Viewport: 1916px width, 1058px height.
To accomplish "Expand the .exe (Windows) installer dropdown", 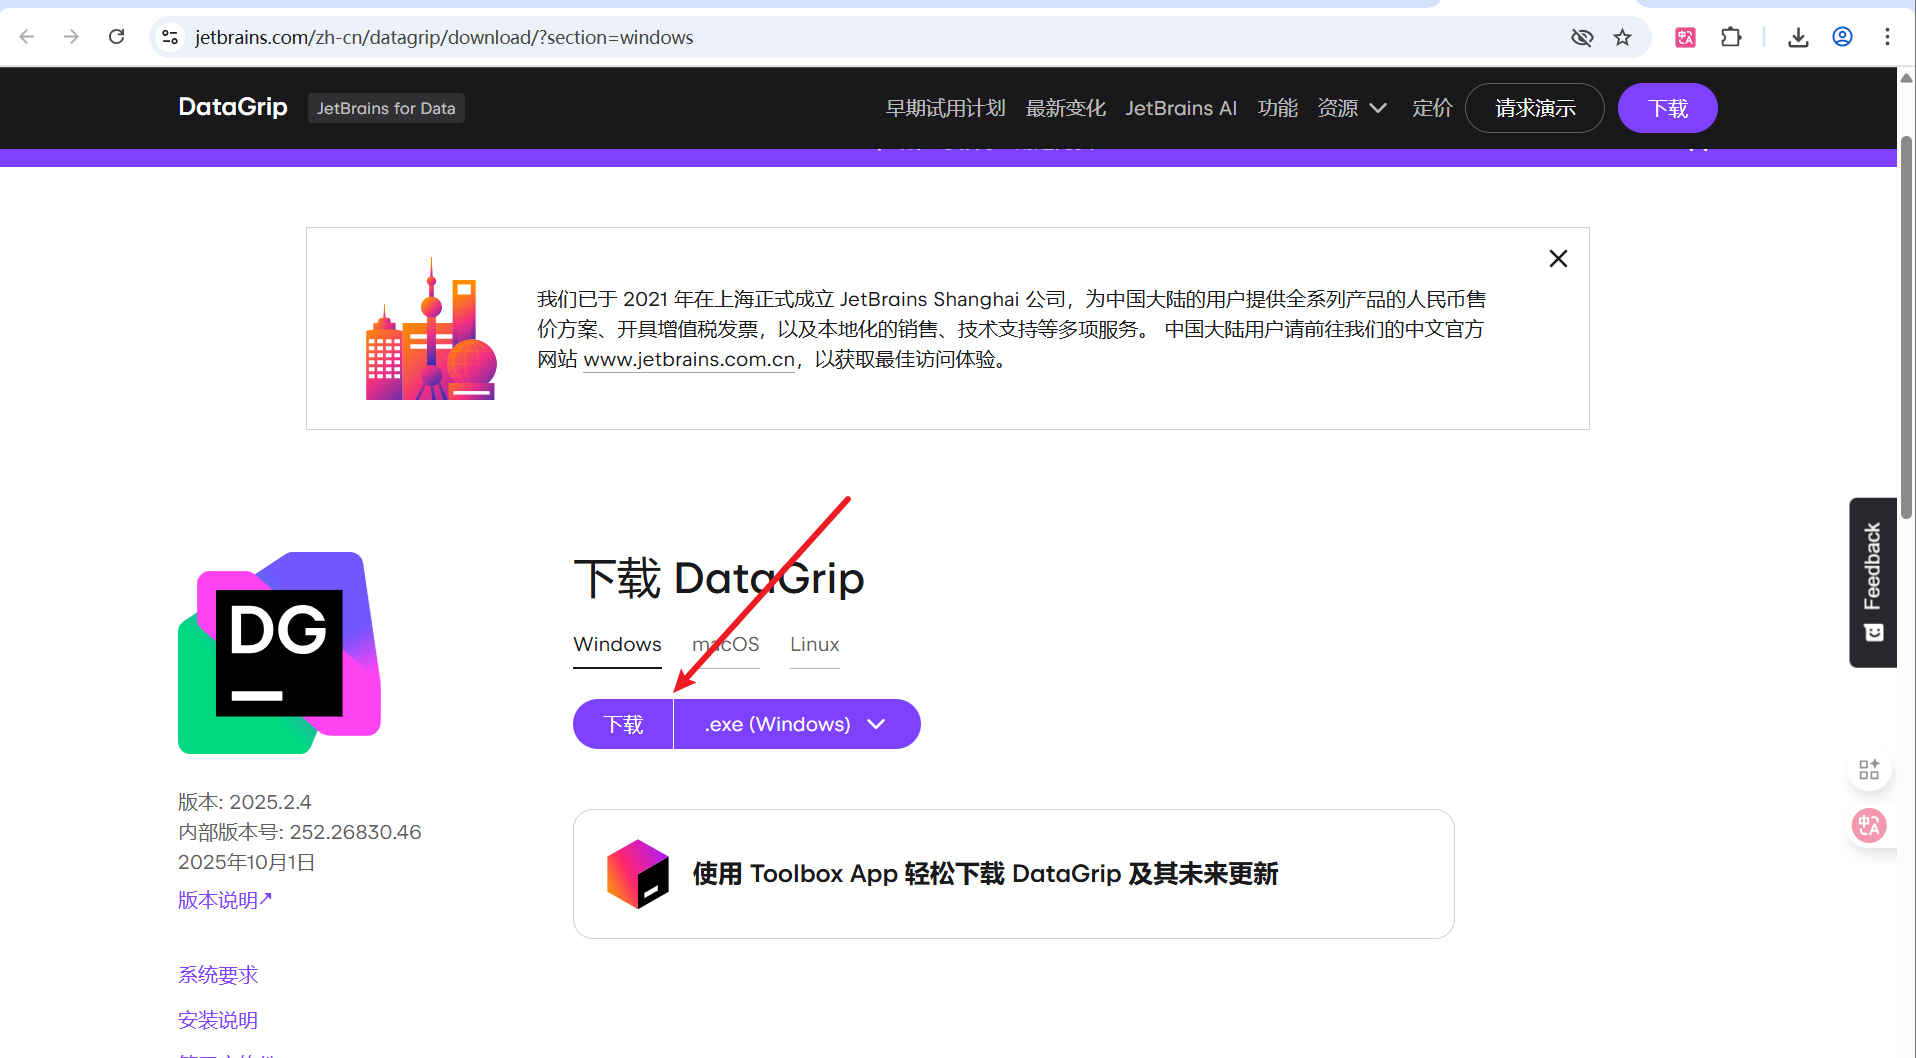I will click(x=796, y=724).
